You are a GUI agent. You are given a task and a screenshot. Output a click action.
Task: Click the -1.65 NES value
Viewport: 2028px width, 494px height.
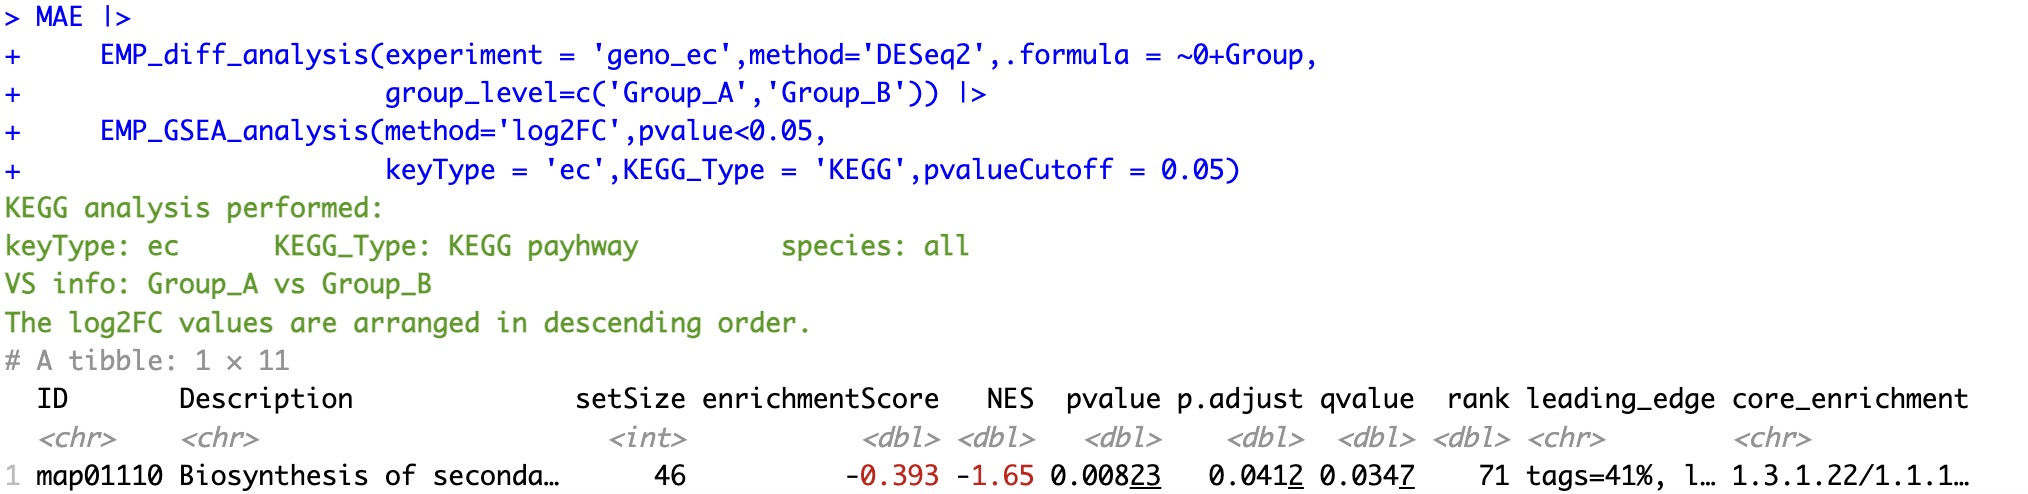994,475
